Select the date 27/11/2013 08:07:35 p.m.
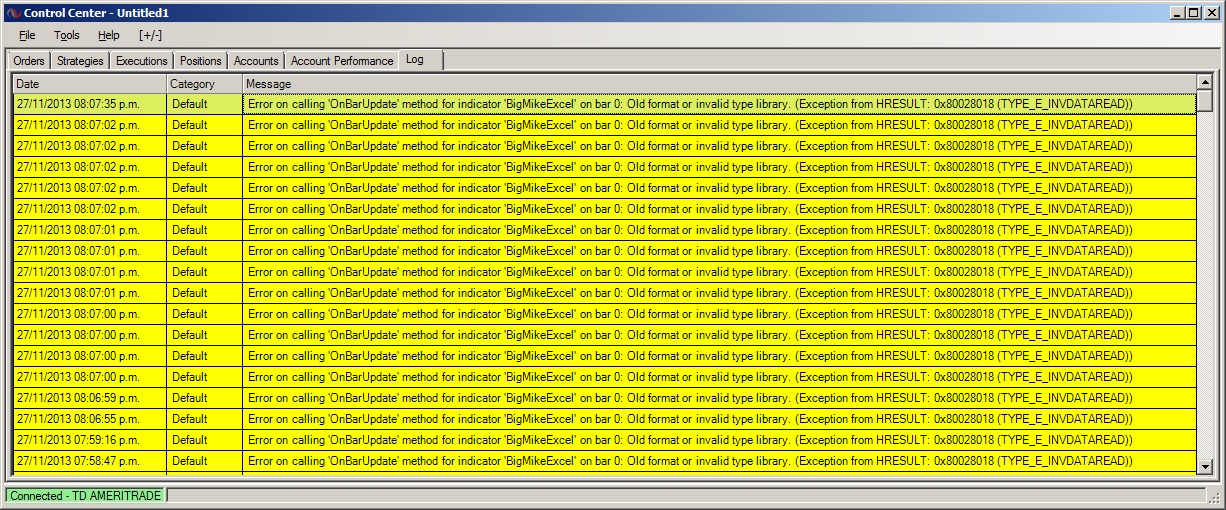This screenshot has width=1226, height=510. (89, 104)
